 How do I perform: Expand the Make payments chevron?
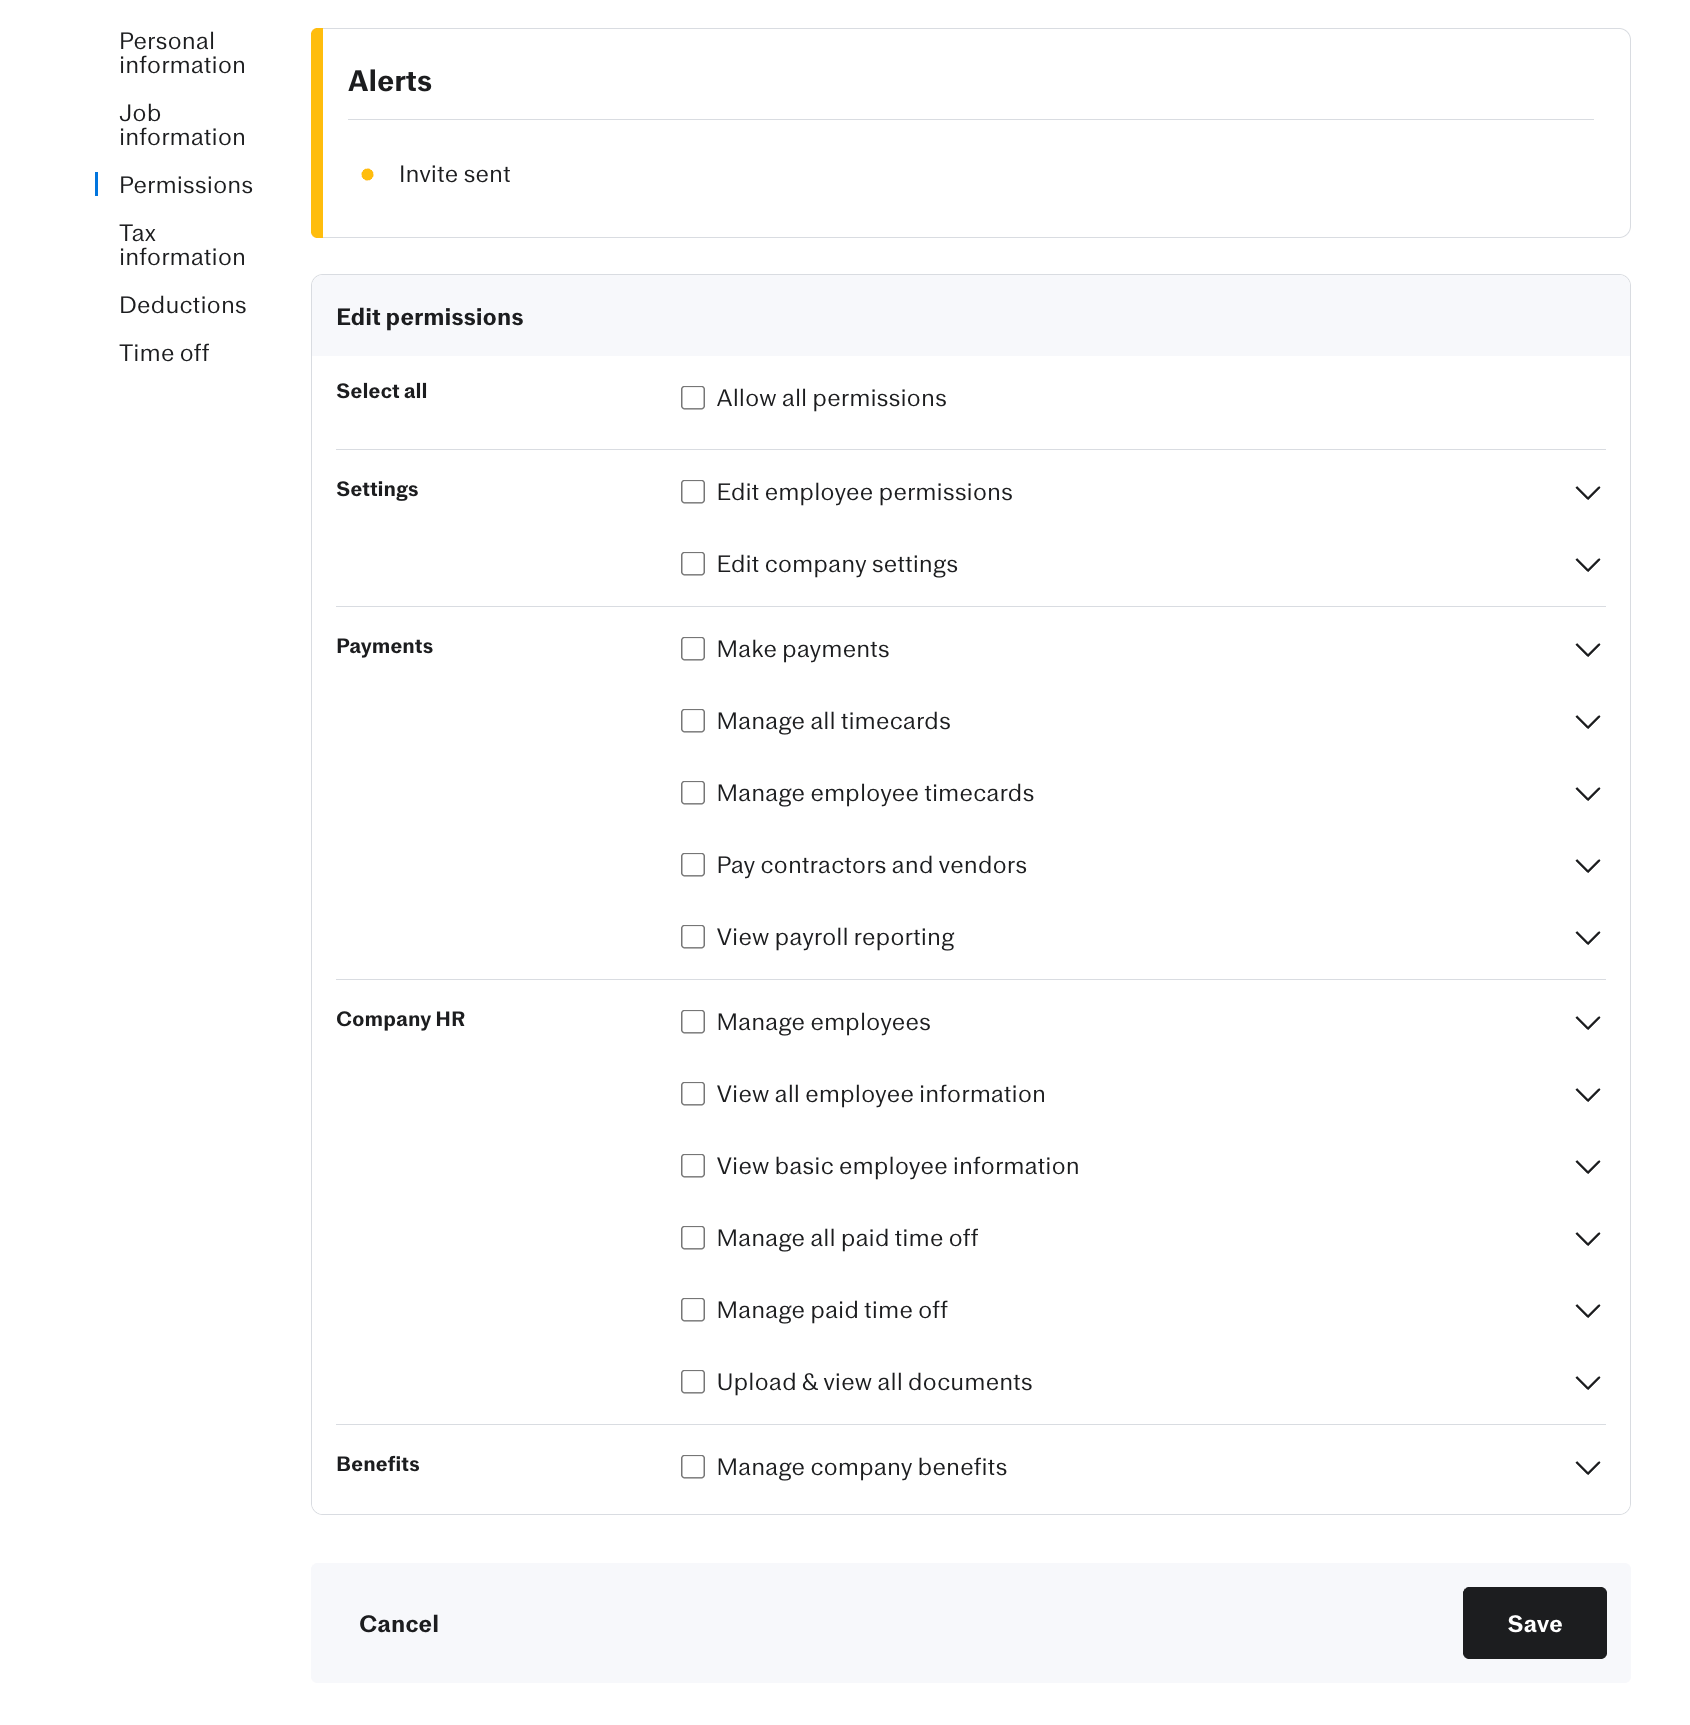pyautogui.click(x=1587, y=650)
